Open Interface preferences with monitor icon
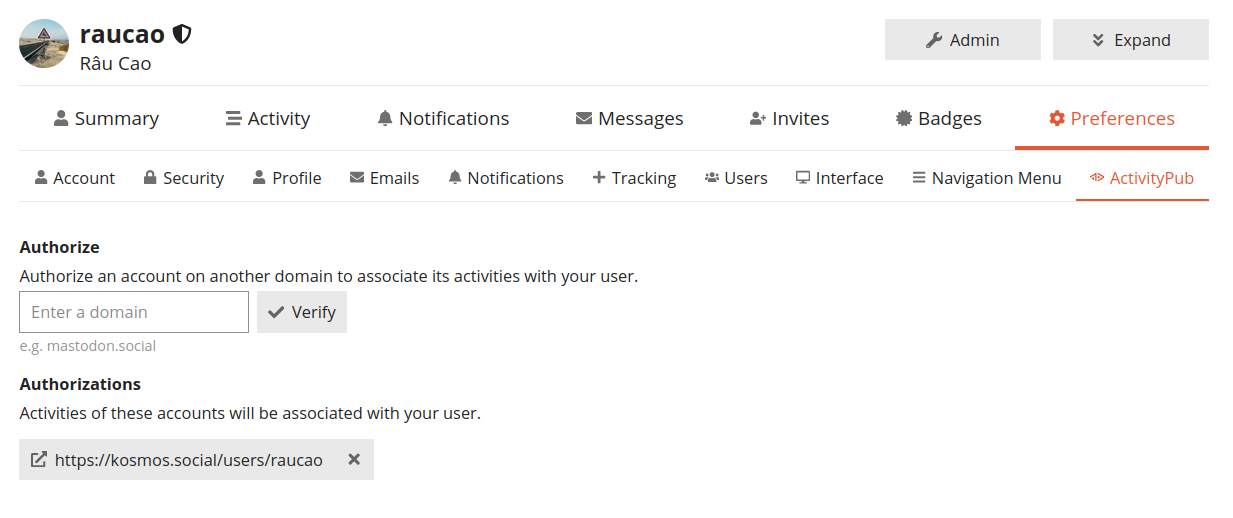The width and height of the screenshot is (1233, 518). click(839, 178)
